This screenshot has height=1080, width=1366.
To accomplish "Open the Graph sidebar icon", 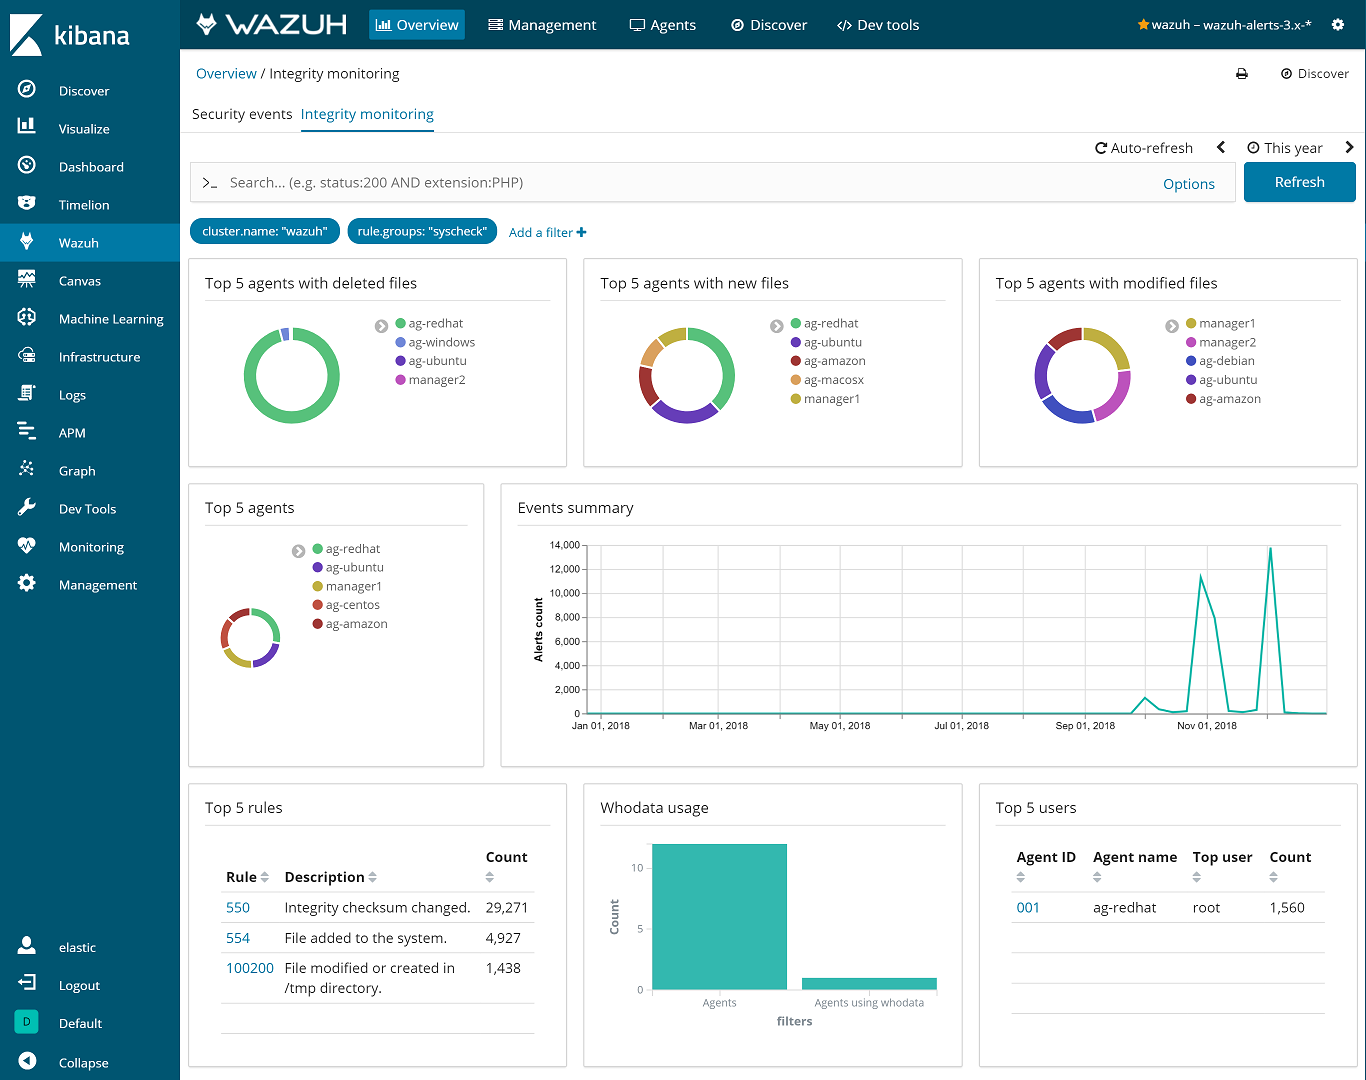I will 27,470.
